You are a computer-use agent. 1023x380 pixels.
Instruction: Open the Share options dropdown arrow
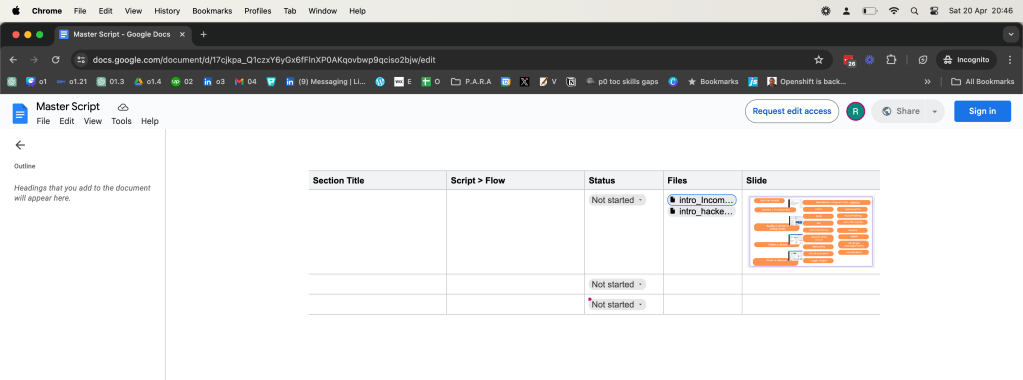(x=934, y=112)
